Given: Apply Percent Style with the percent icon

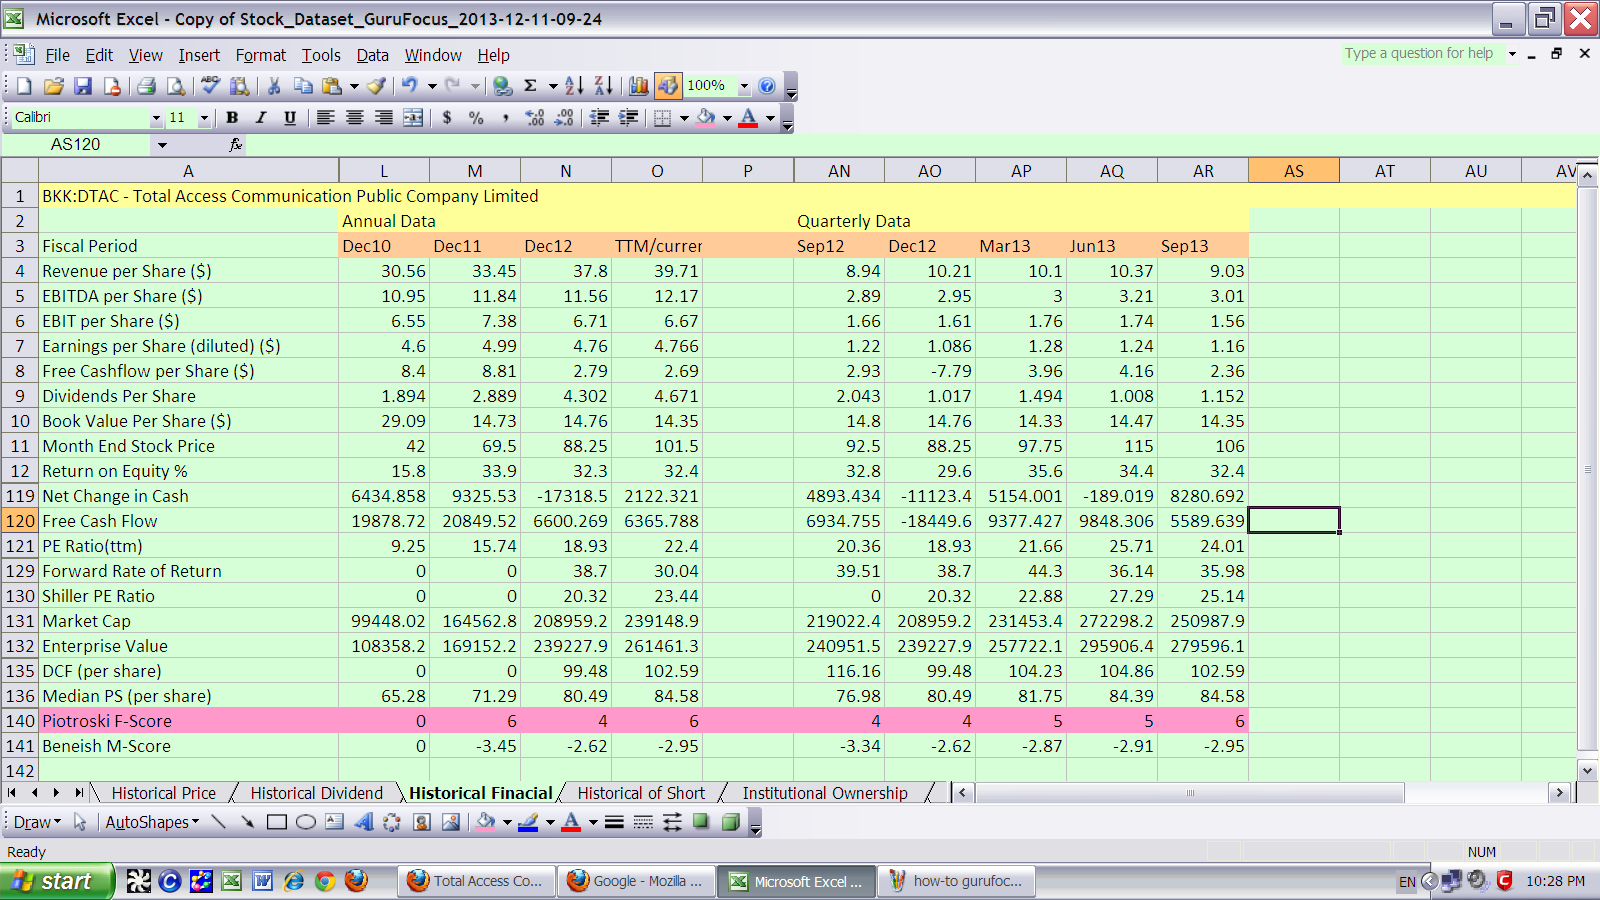Looking at the screenshot, I should [476, 118].
